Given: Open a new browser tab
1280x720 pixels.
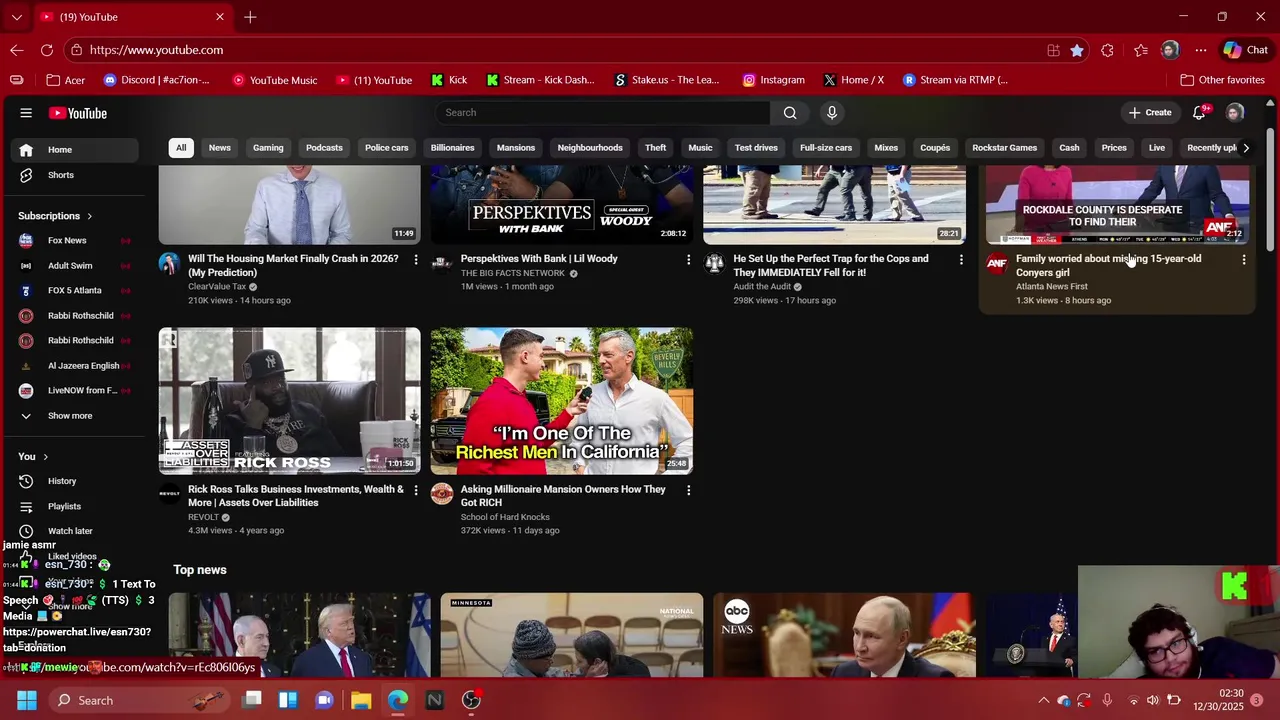Looking at the screenshot, I should 250,17.
